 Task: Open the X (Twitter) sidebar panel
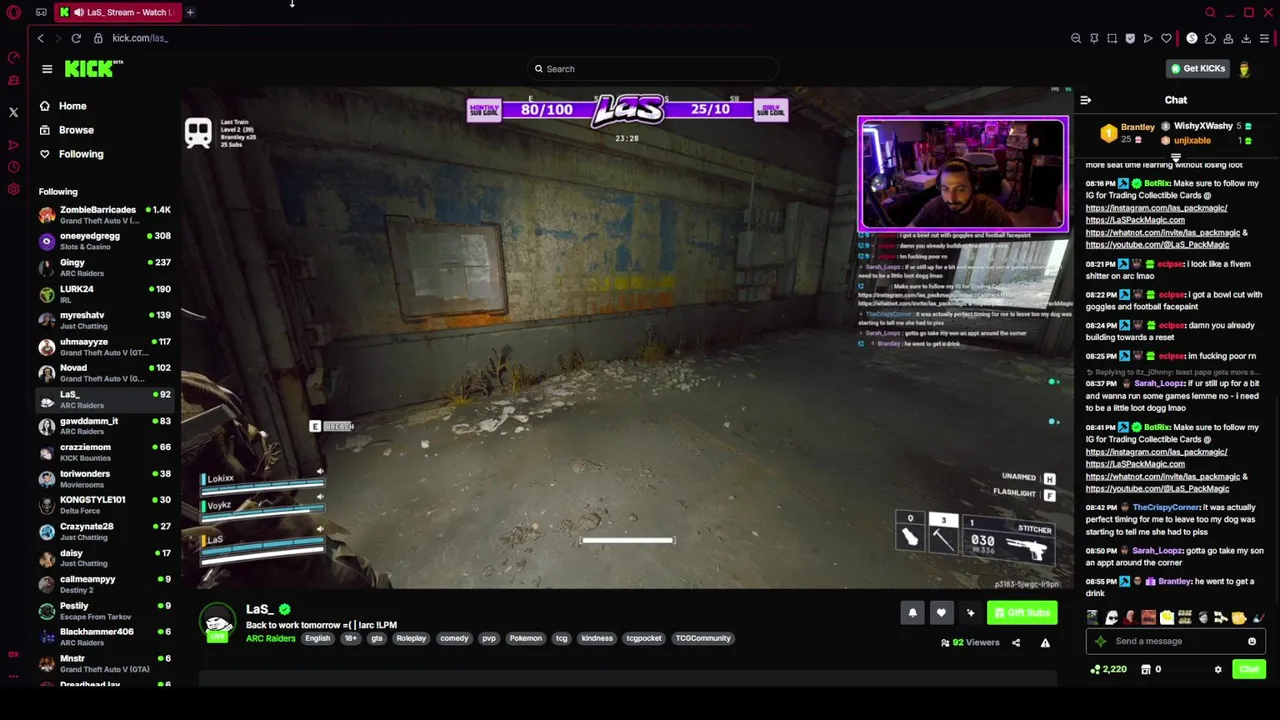(x=13, y=113)
